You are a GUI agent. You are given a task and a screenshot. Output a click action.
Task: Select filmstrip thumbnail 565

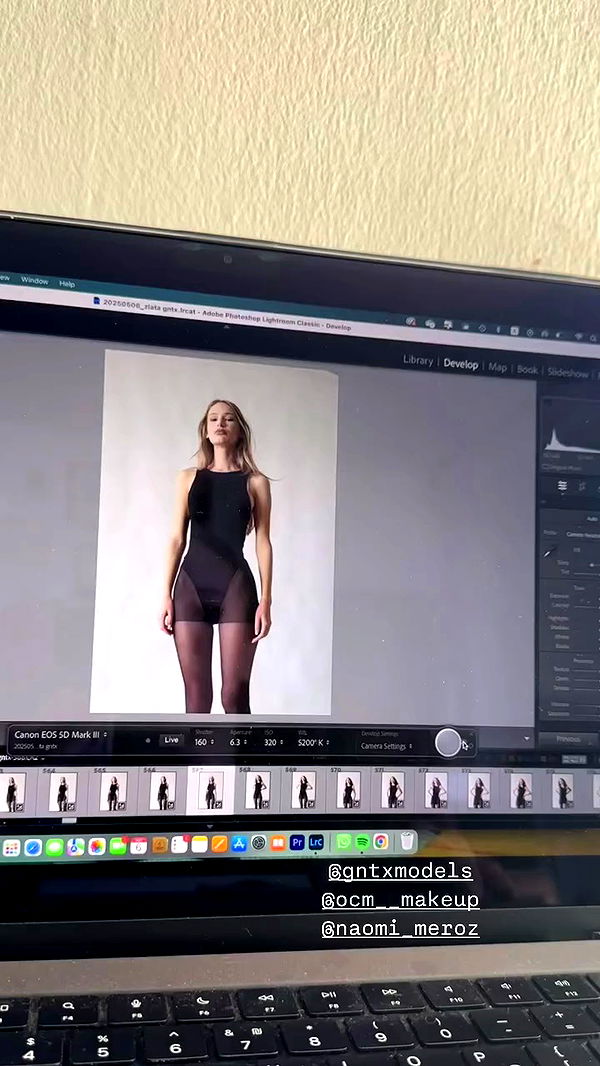[113, 792]
